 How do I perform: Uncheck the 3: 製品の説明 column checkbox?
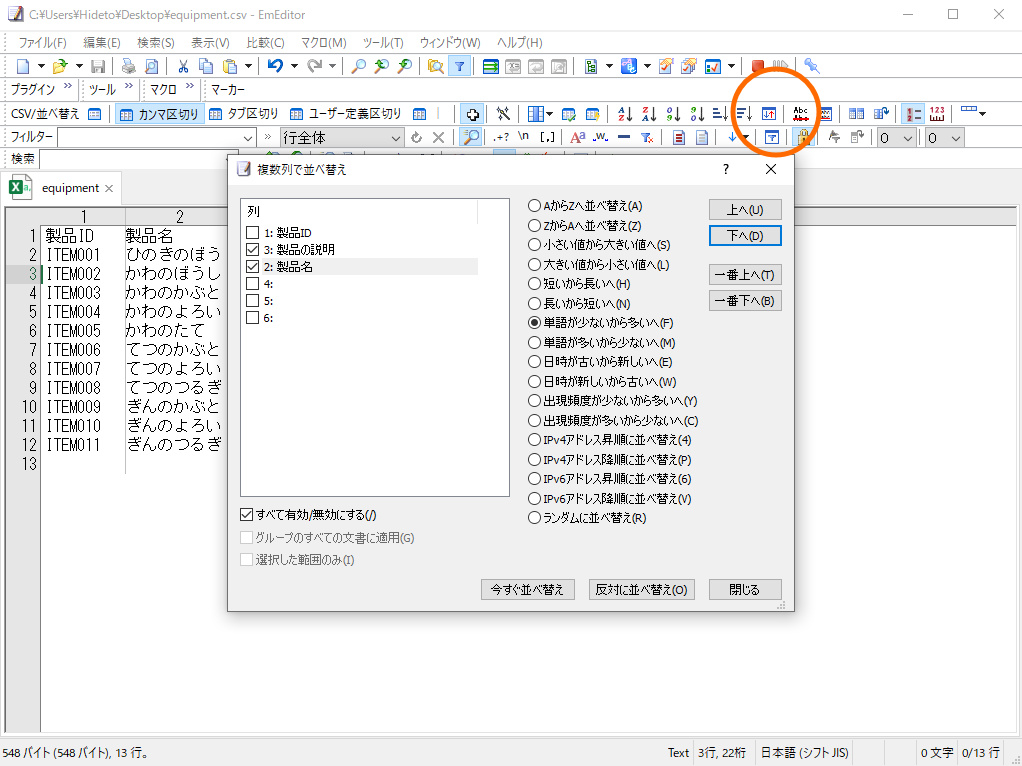pyautogui.click(x=252, y=250)
